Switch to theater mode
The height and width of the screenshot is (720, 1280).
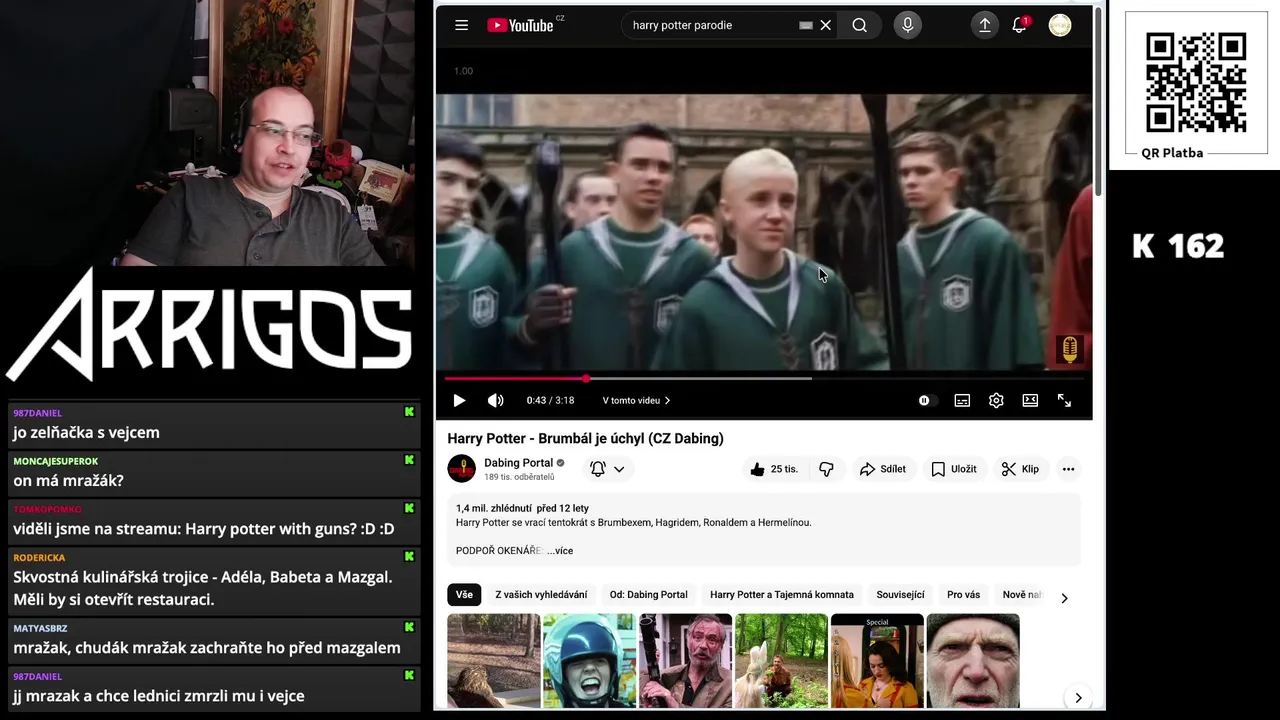click(1030, 400)
